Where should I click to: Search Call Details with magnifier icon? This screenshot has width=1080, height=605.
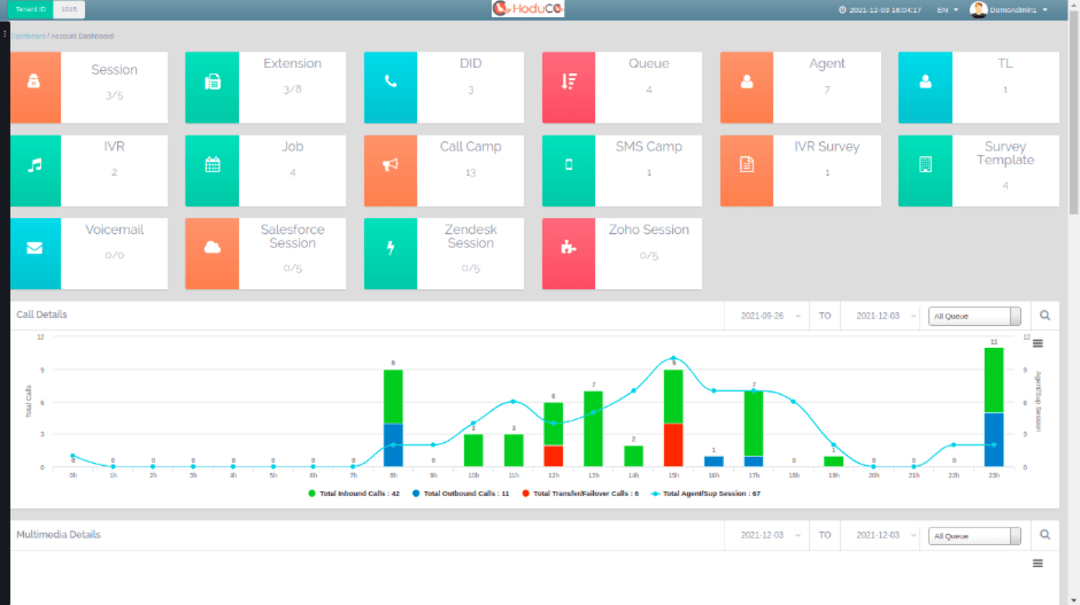(1045, 315)
